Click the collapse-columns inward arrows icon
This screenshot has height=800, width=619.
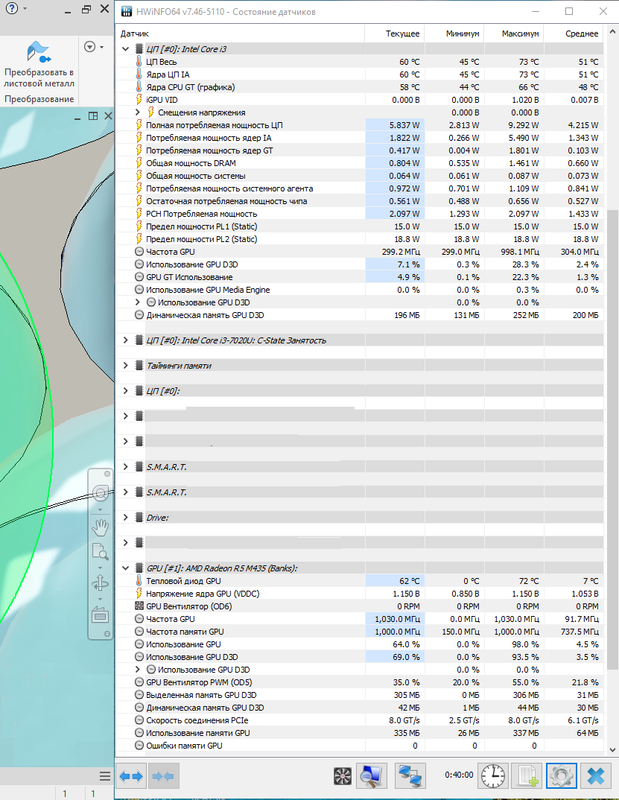(164, 776)
